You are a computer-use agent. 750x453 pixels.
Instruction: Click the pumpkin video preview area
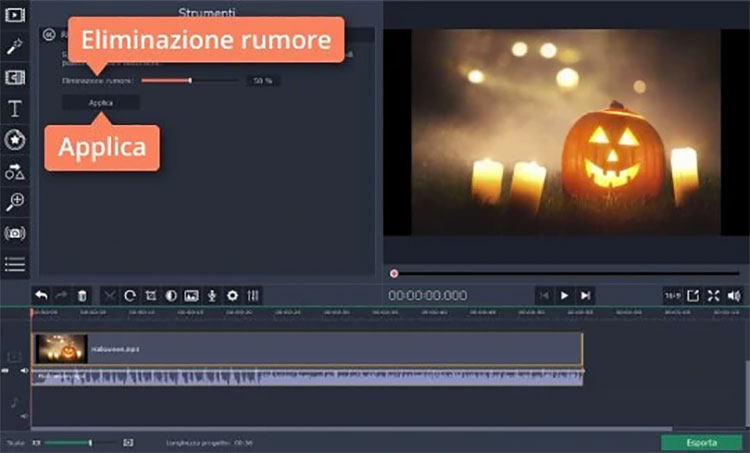[566, 132]
